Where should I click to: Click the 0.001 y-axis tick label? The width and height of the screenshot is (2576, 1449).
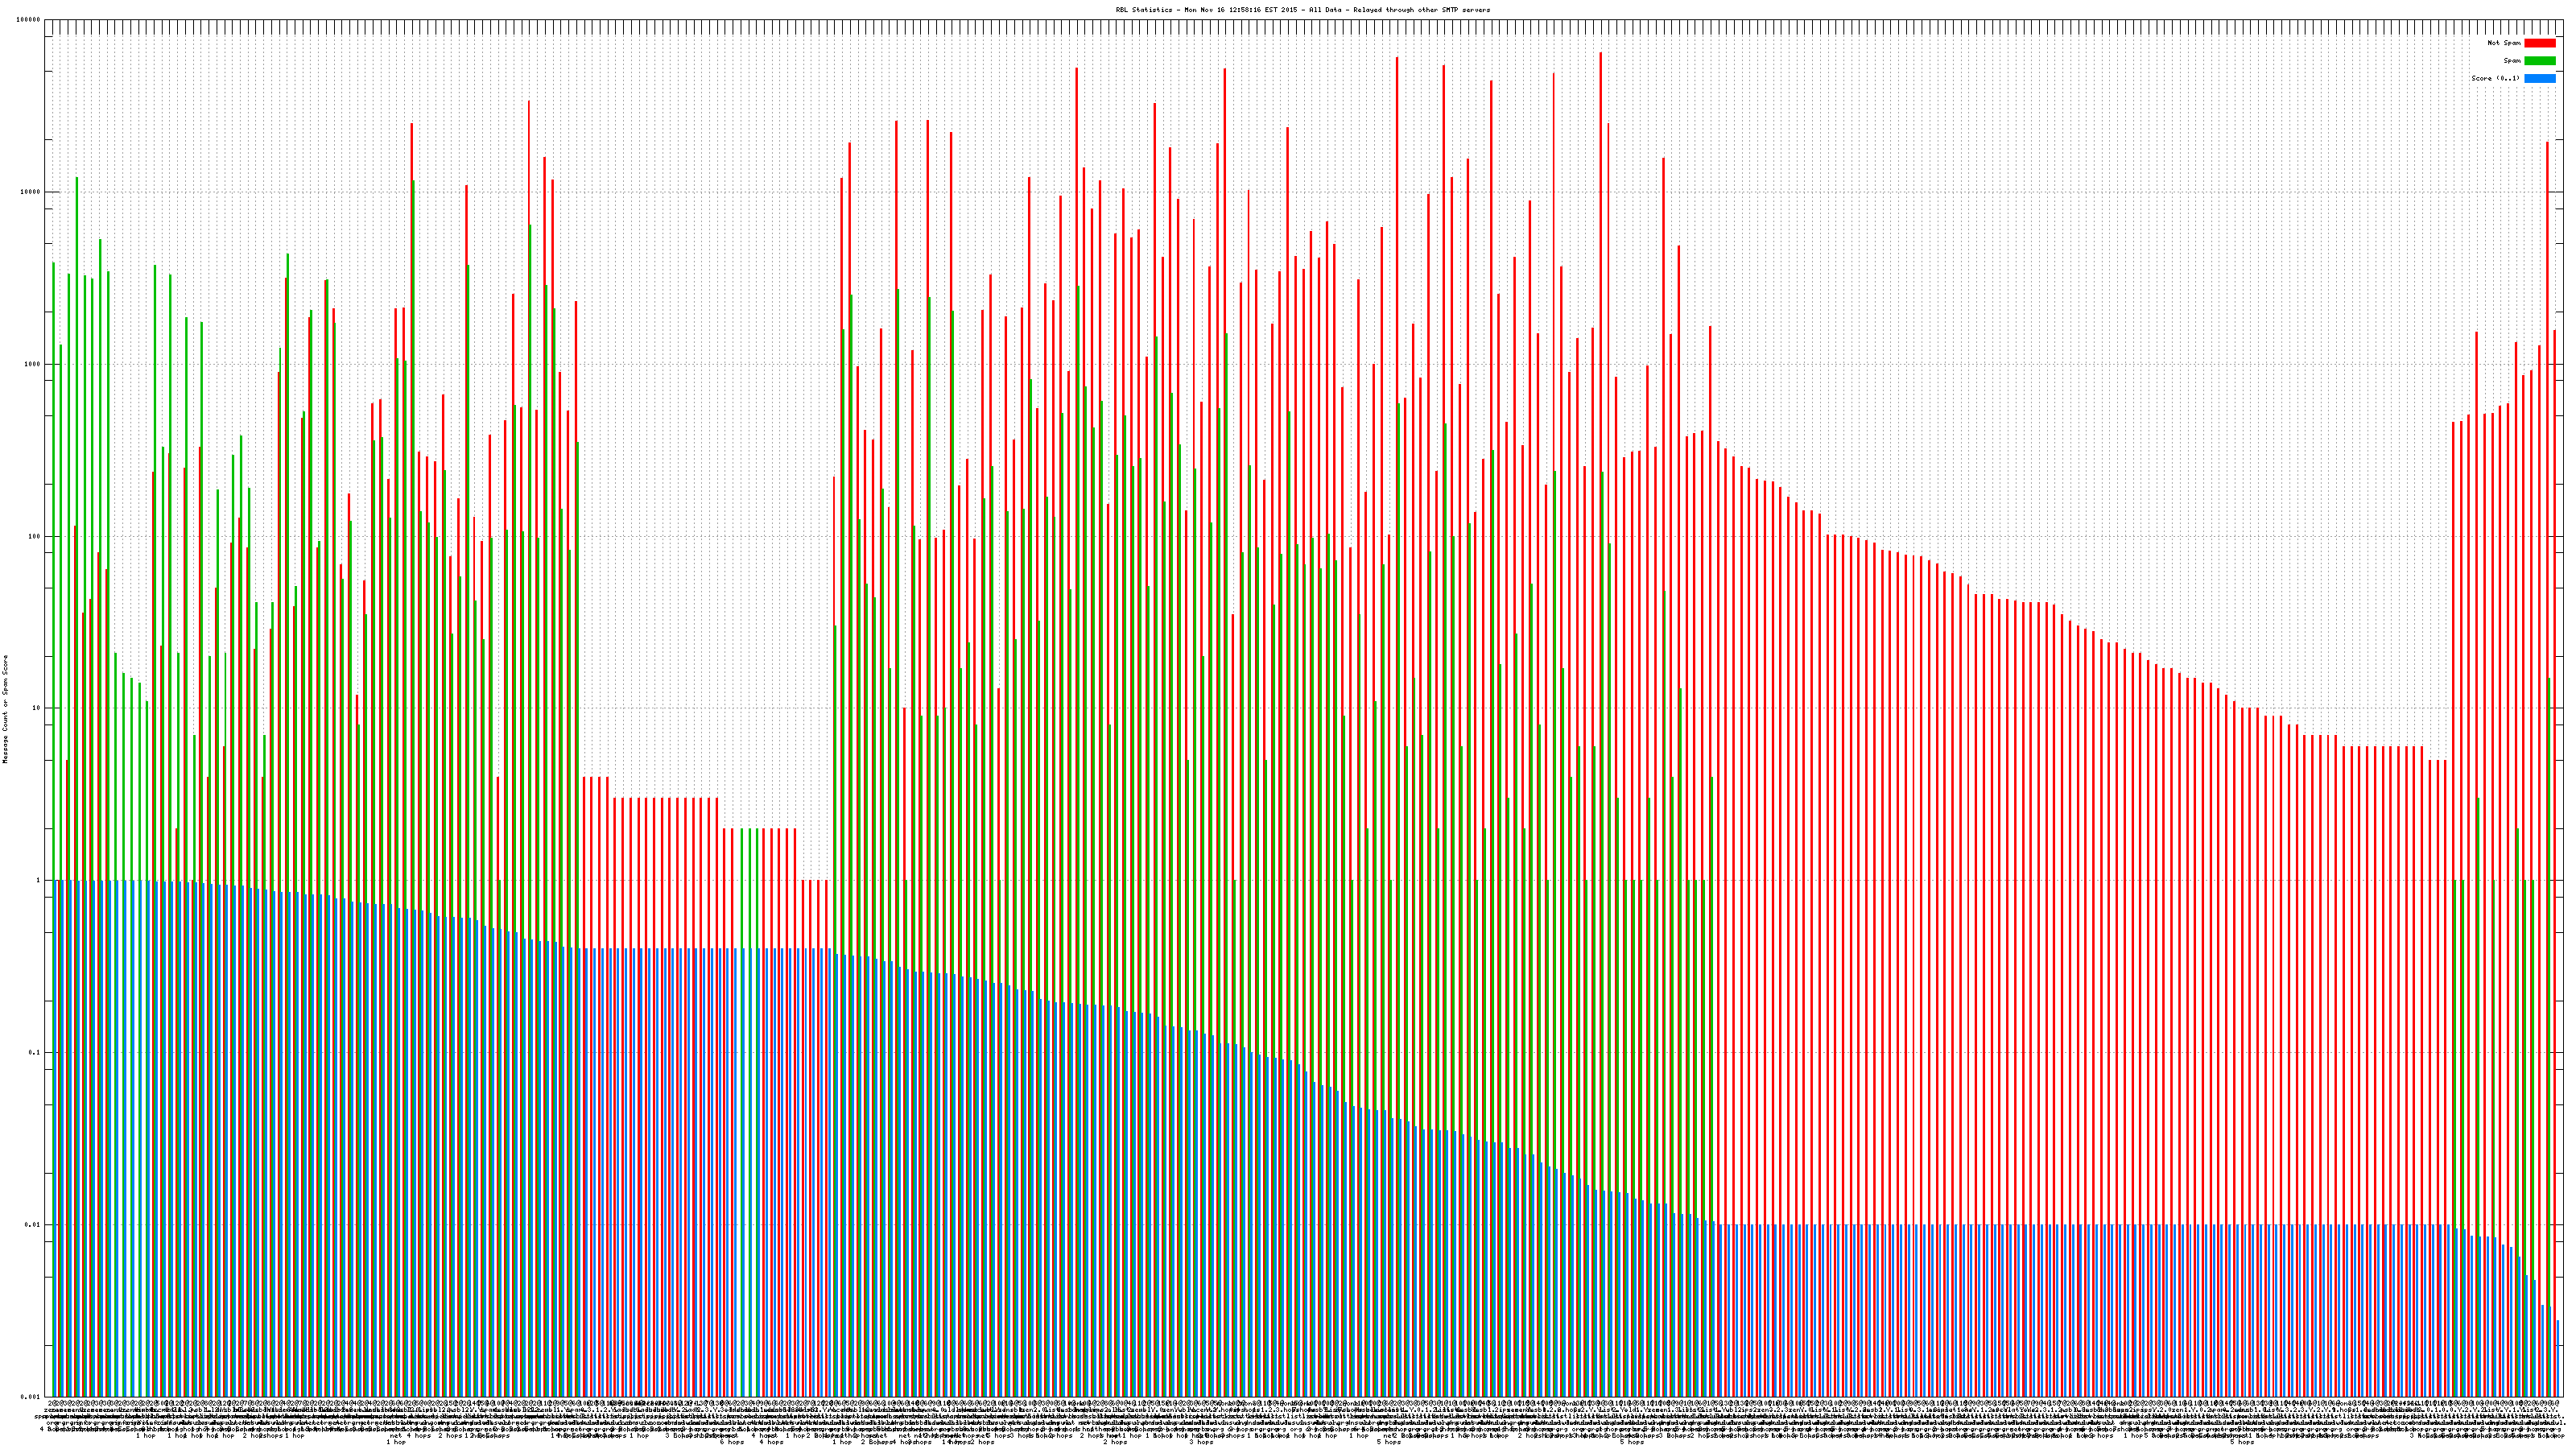tap(31, 1396)
